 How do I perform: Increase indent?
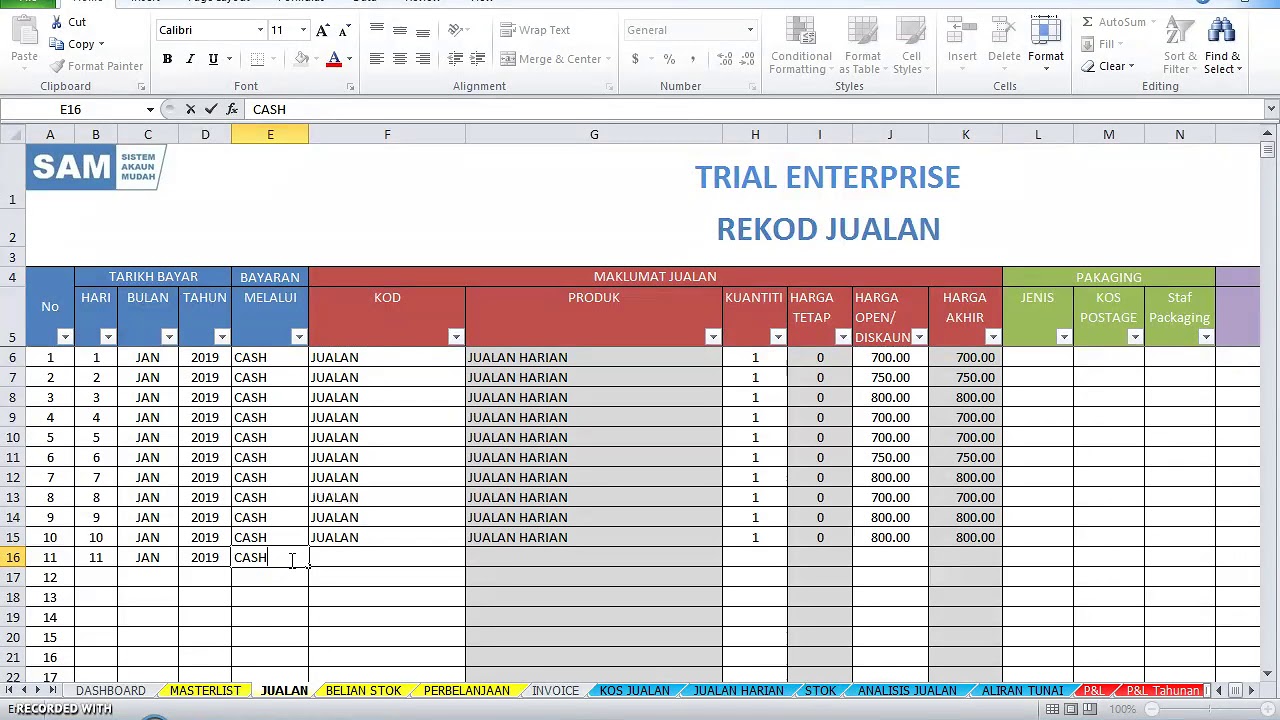pyautogui.click(x=478, y=59)
